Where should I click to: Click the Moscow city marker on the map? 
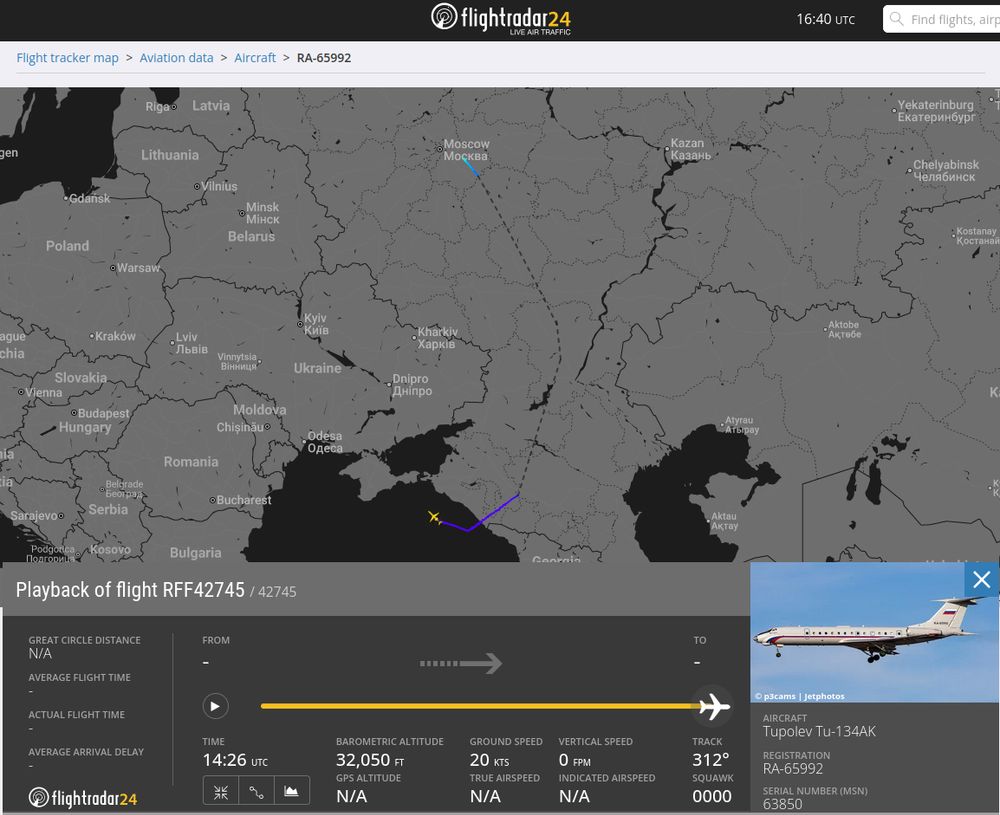coord(439,149)
